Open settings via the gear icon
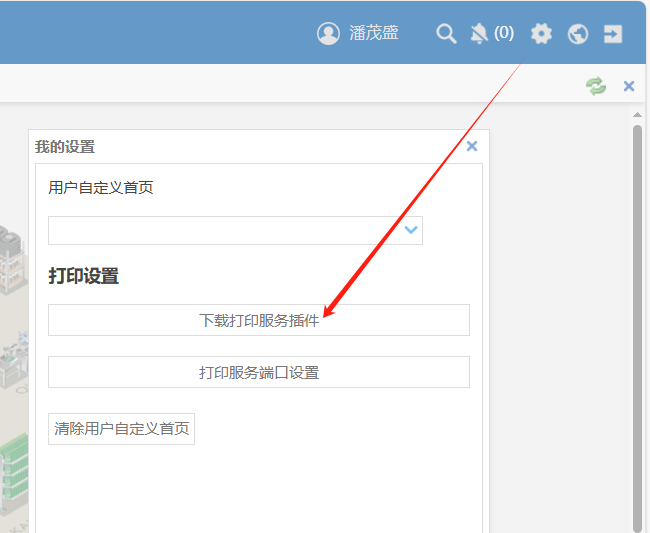The height and width of the screenshot is (533, 650). [541, 34]
